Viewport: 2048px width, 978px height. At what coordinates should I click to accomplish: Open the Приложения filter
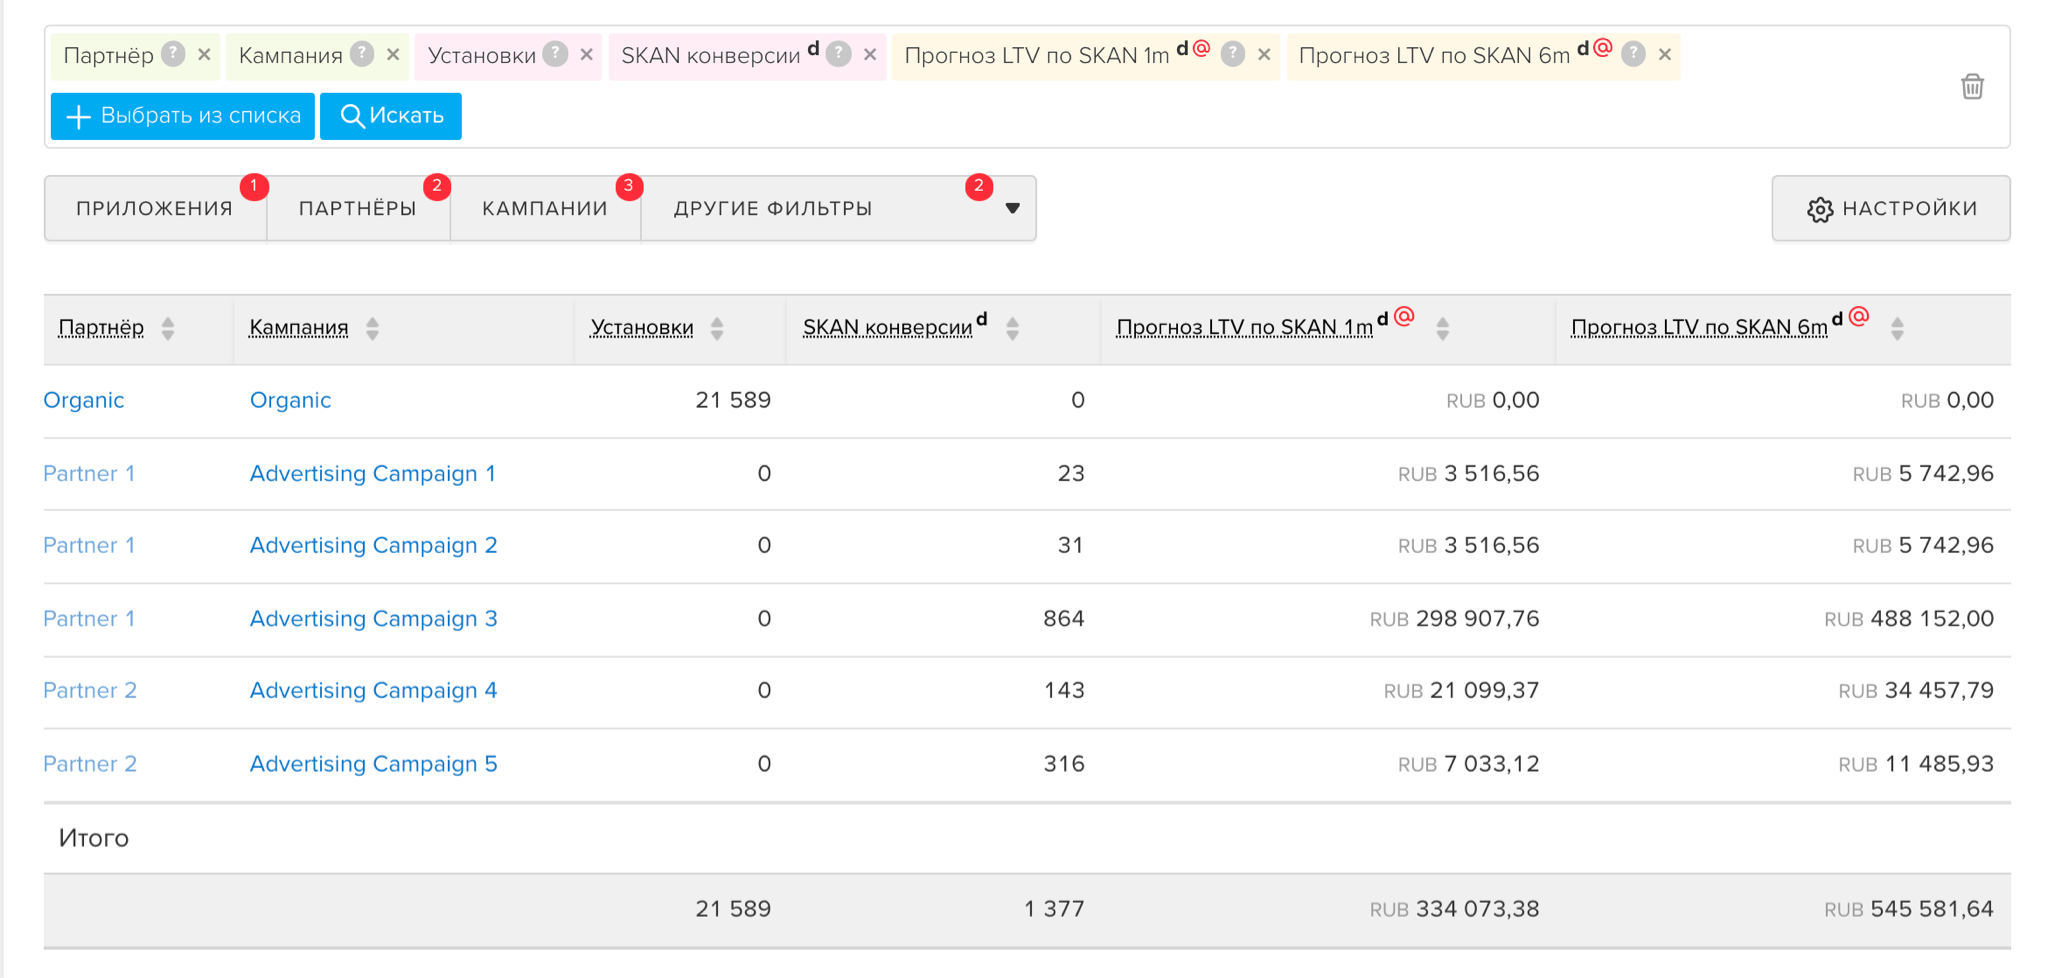[155, 208]
